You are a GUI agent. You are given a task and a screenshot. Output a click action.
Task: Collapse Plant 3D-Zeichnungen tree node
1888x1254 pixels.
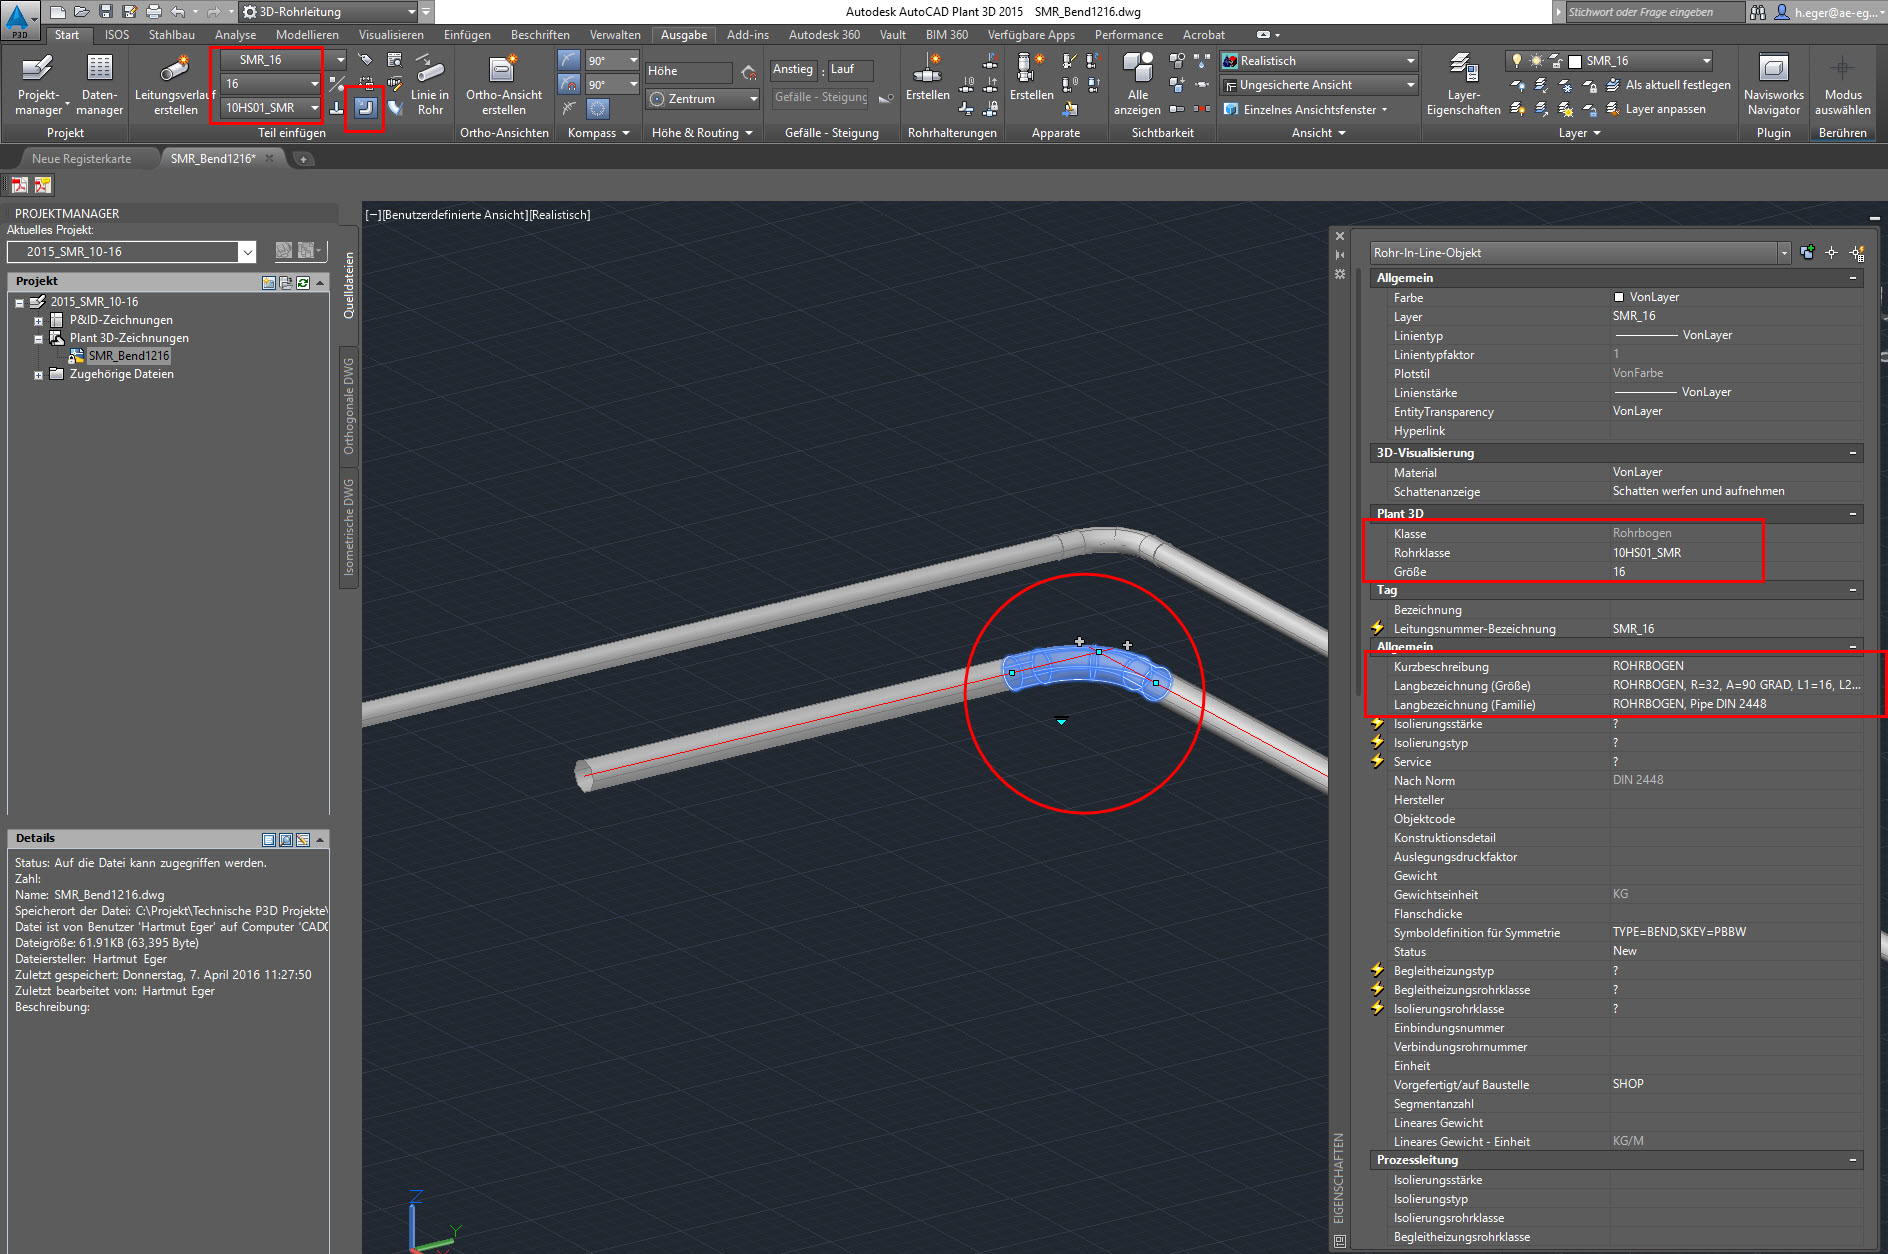tap(38, 339)
